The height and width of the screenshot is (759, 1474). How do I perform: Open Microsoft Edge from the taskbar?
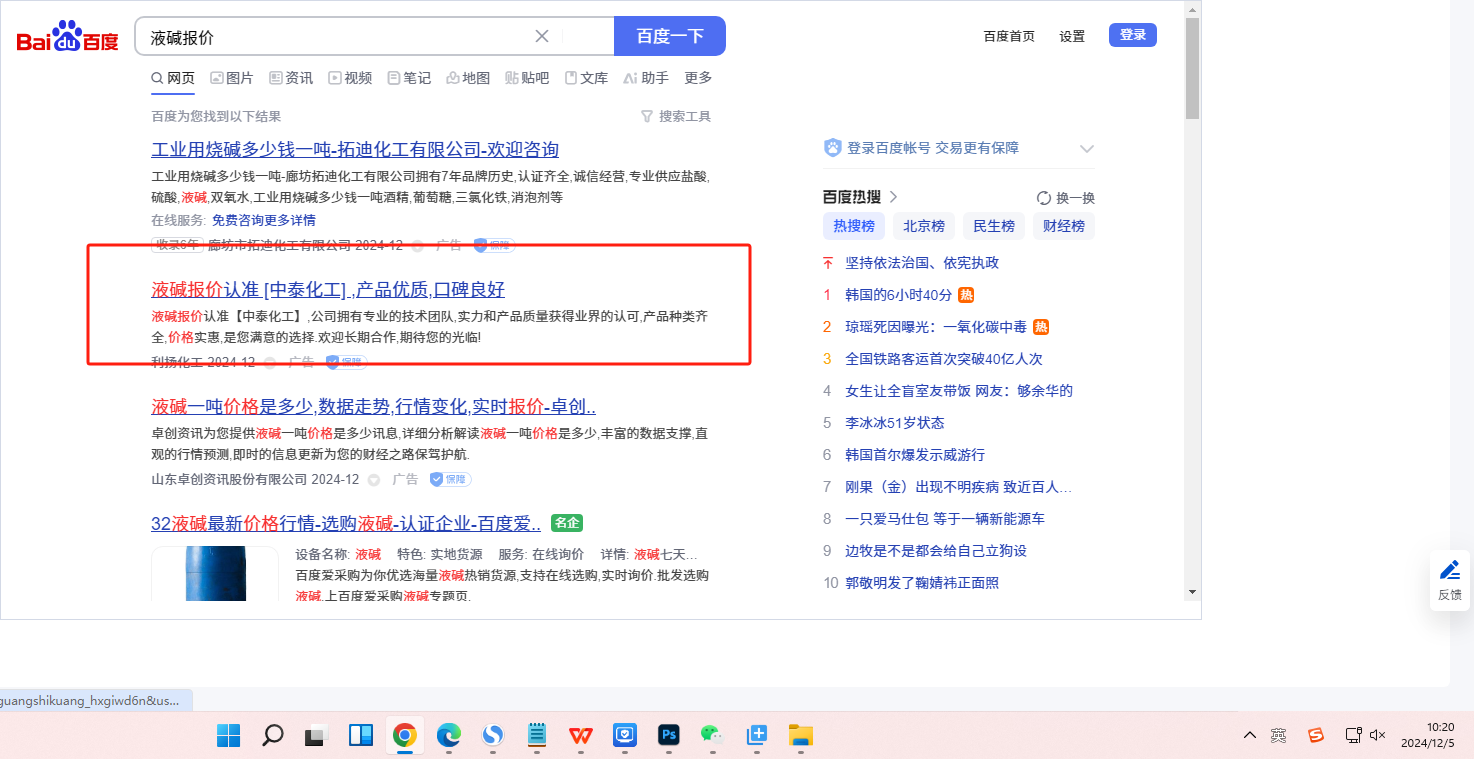click(x=448, y=736)
